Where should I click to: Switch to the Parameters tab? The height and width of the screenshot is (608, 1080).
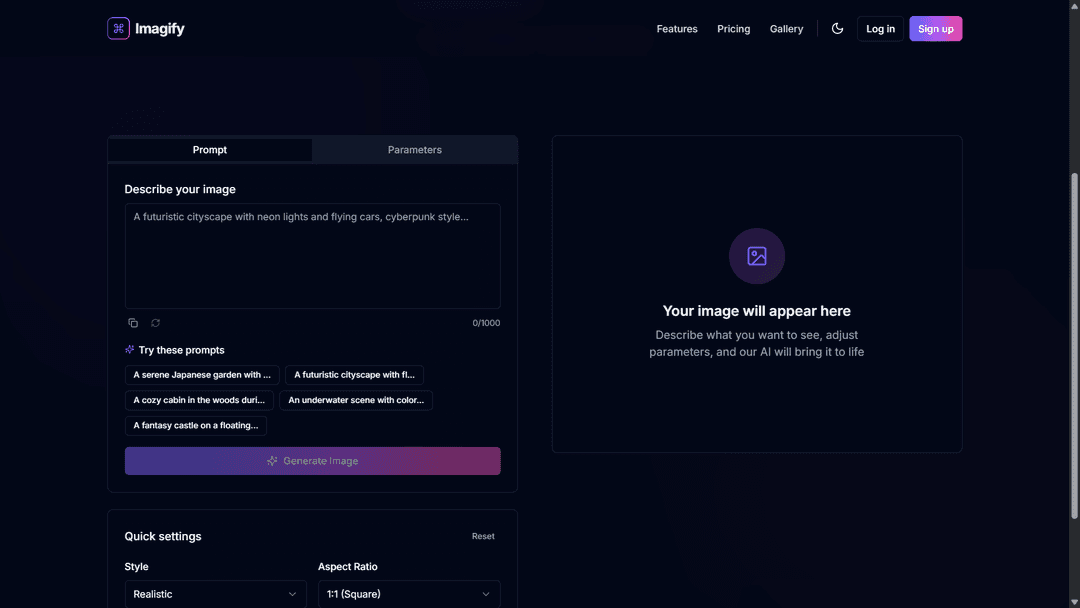tap(415, 149)
